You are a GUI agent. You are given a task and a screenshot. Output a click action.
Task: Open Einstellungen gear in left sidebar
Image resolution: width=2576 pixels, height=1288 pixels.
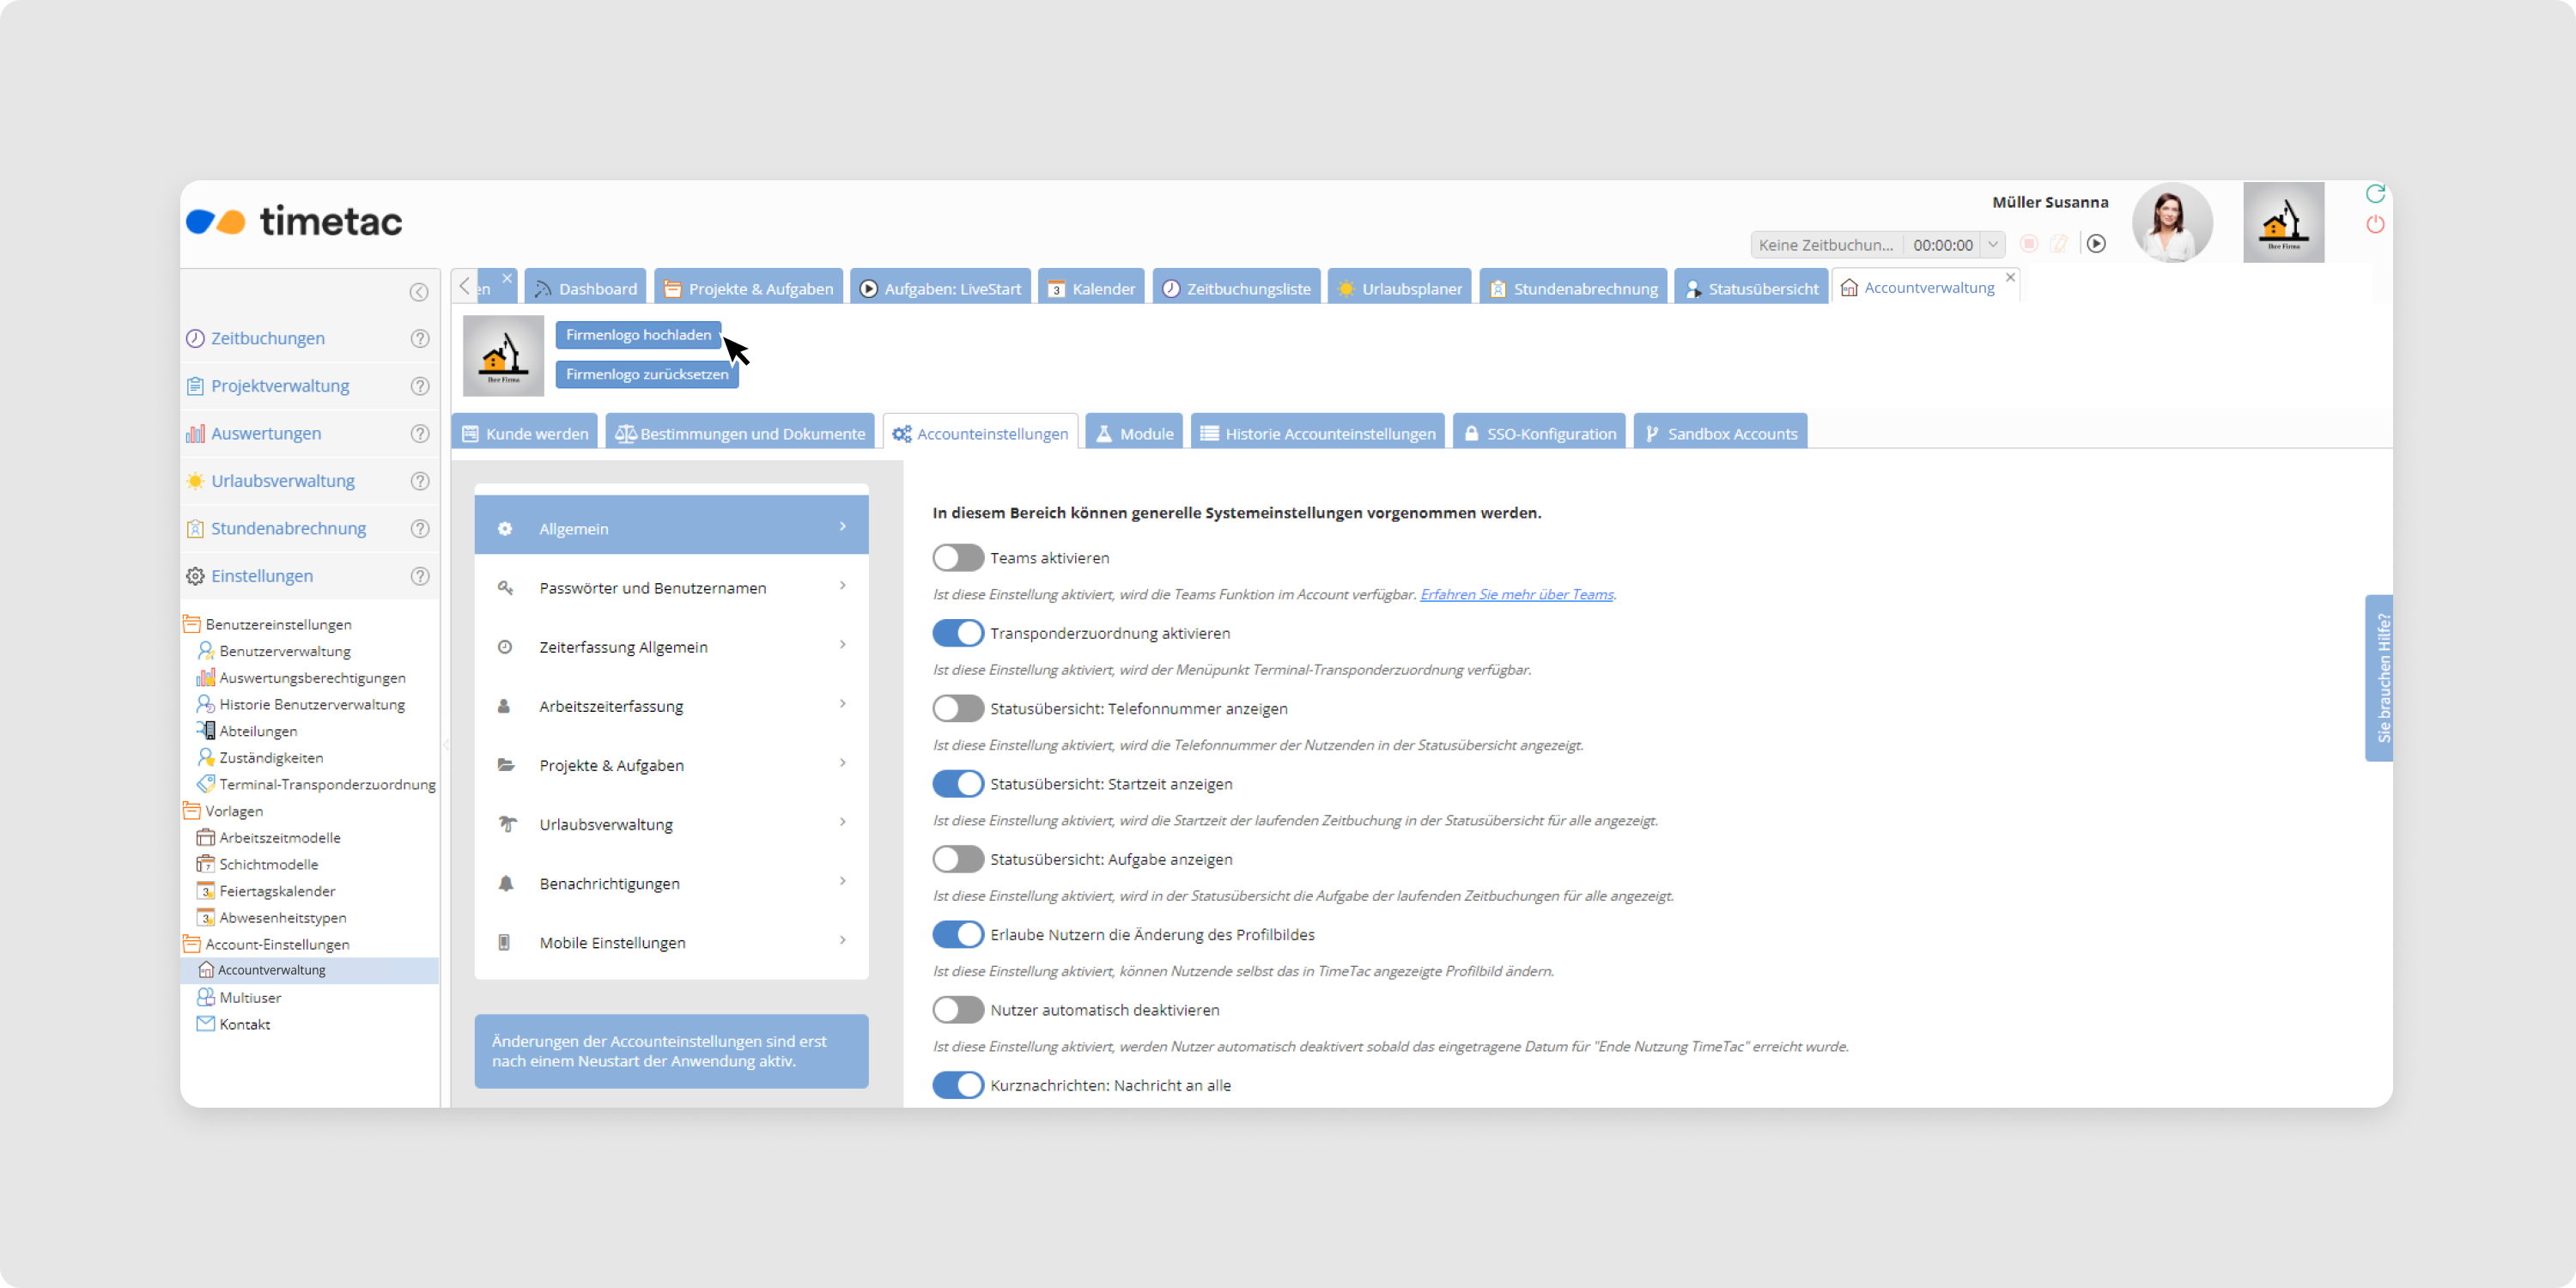(195, 576)
